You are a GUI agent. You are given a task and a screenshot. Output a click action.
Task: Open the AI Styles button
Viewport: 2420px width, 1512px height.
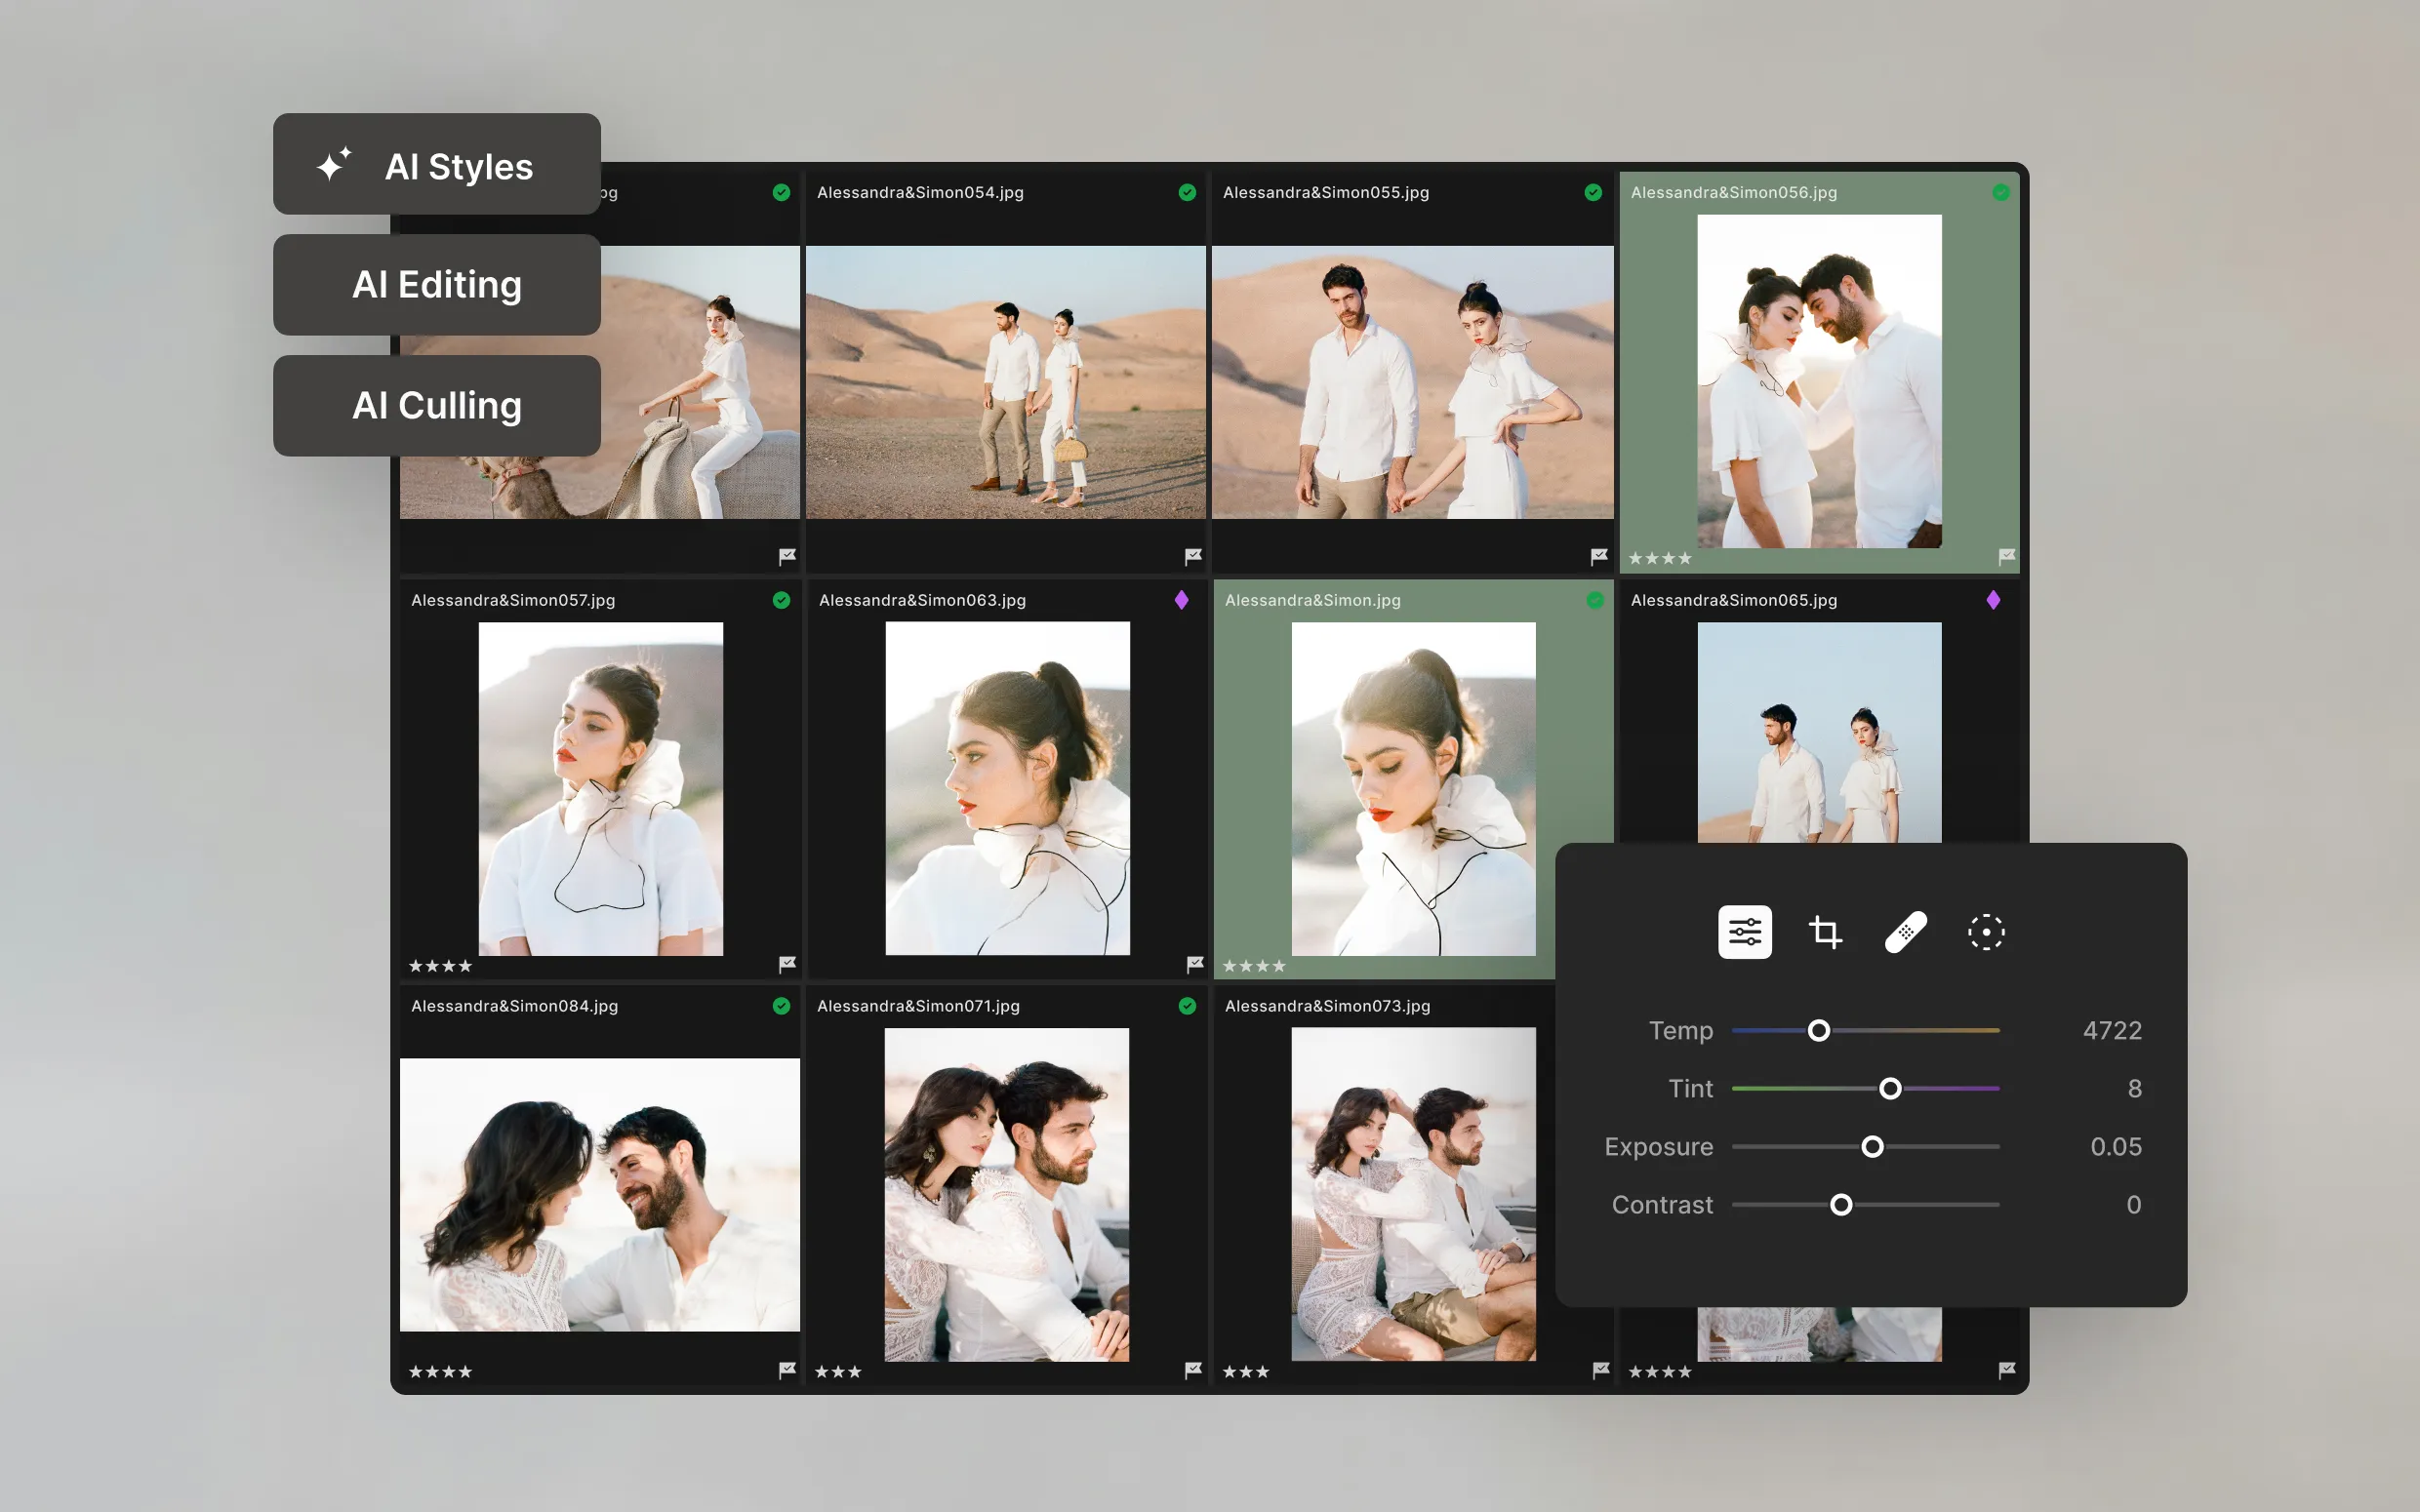[x=437, y=164]
